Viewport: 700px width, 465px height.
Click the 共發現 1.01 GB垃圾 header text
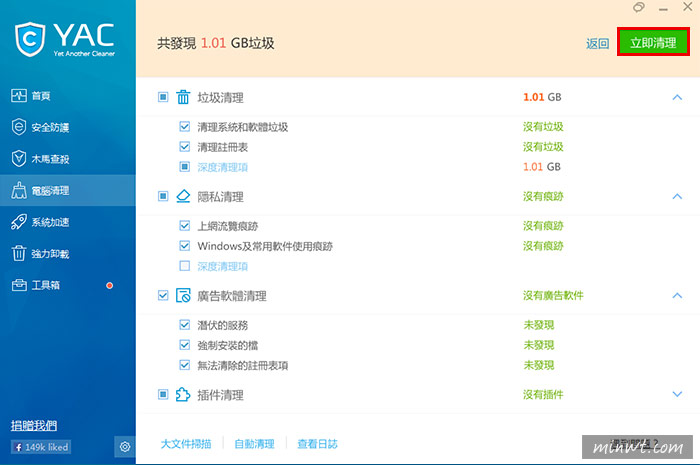click(216, 43)
